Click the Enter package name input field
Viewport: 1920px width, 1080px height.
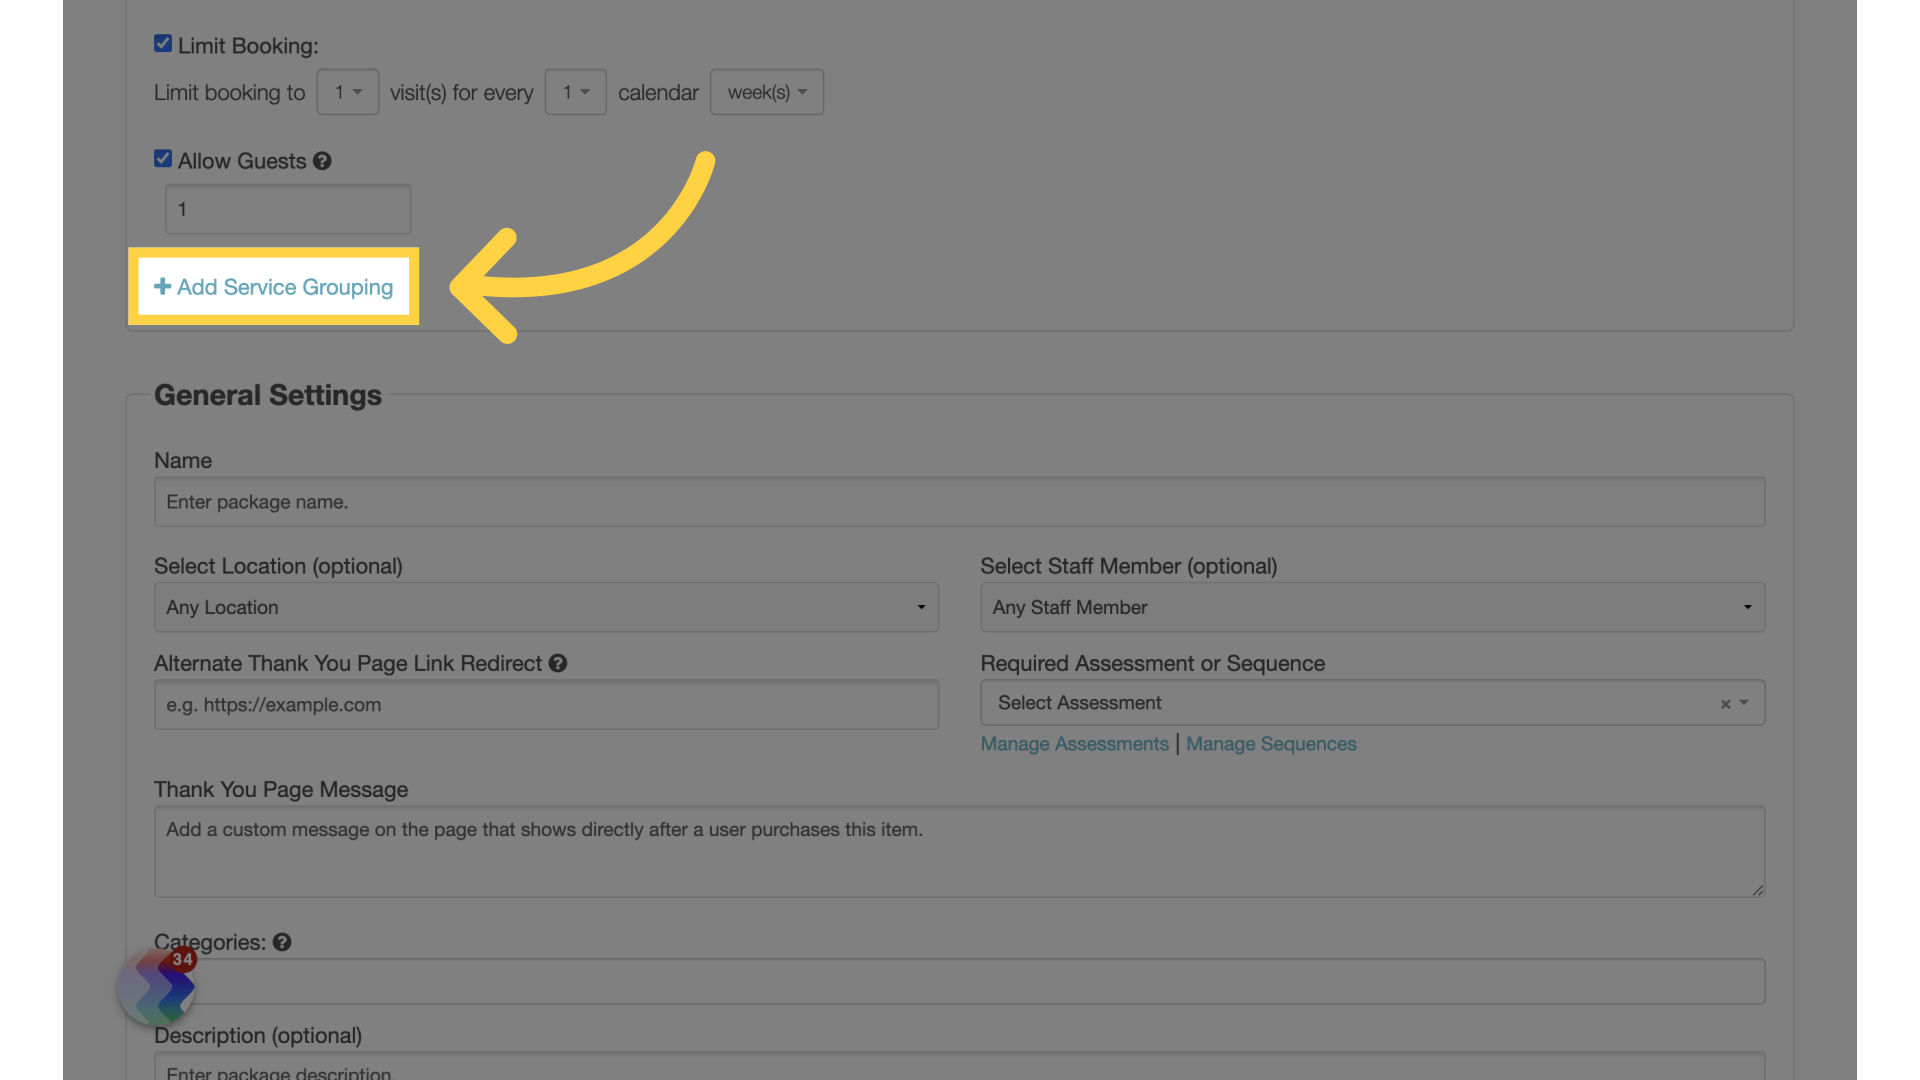pos(960,501)
